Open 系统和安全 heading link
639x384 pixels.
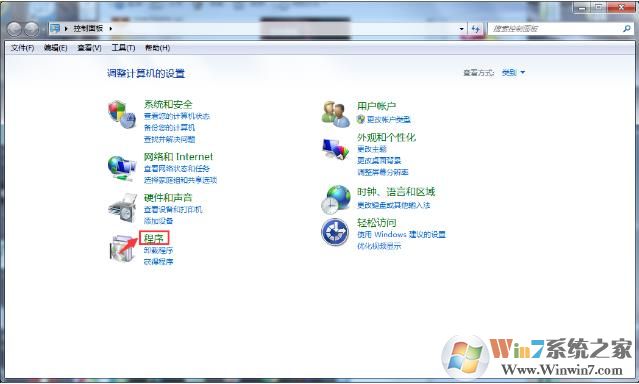168,104
